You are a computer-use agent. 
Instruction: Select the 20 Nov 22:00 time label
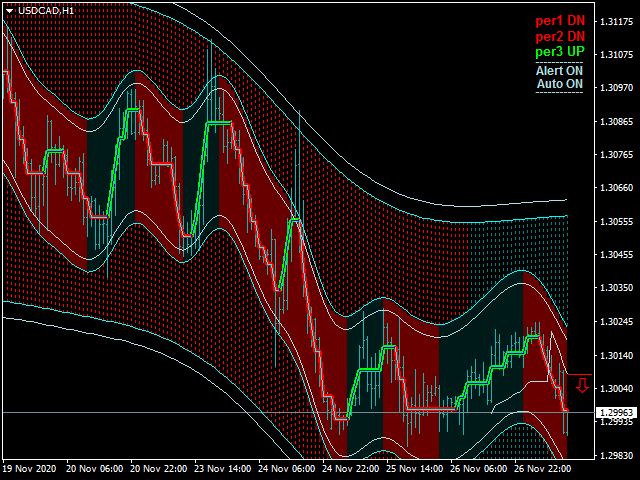pos(159,469)
